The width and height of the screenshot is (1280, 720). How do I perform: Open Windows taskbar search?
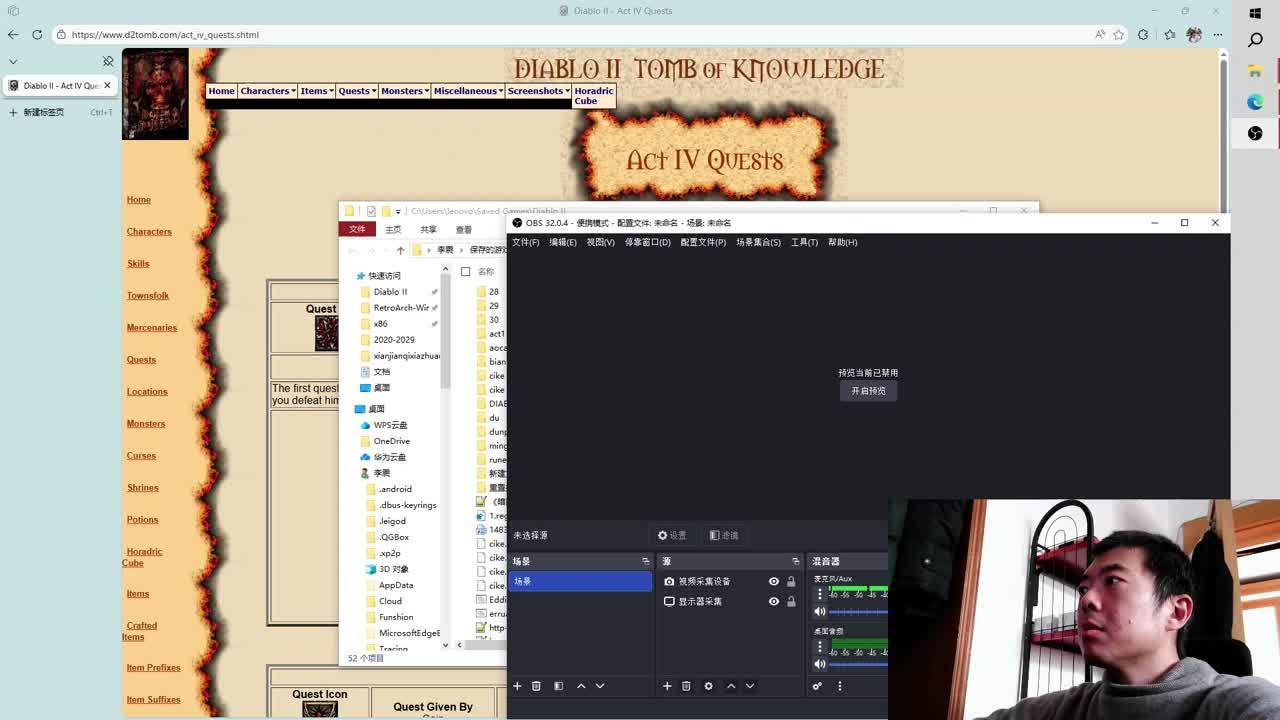point(1255,40)
